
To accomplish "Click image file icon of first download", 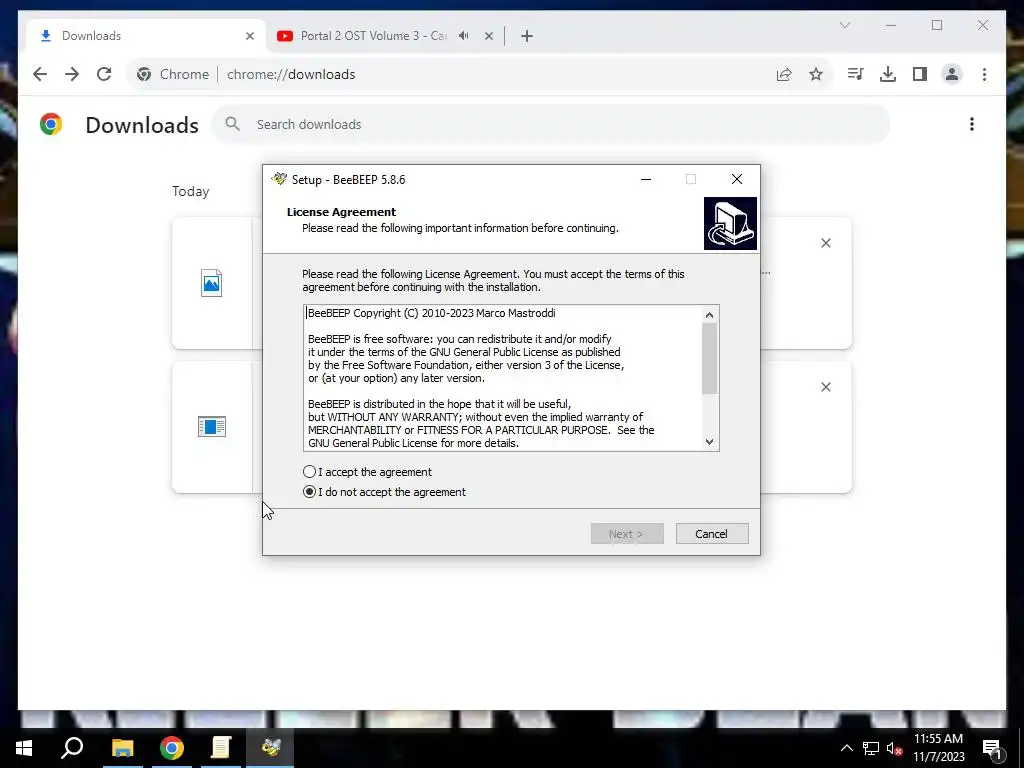I will click(x=212, y=283).
